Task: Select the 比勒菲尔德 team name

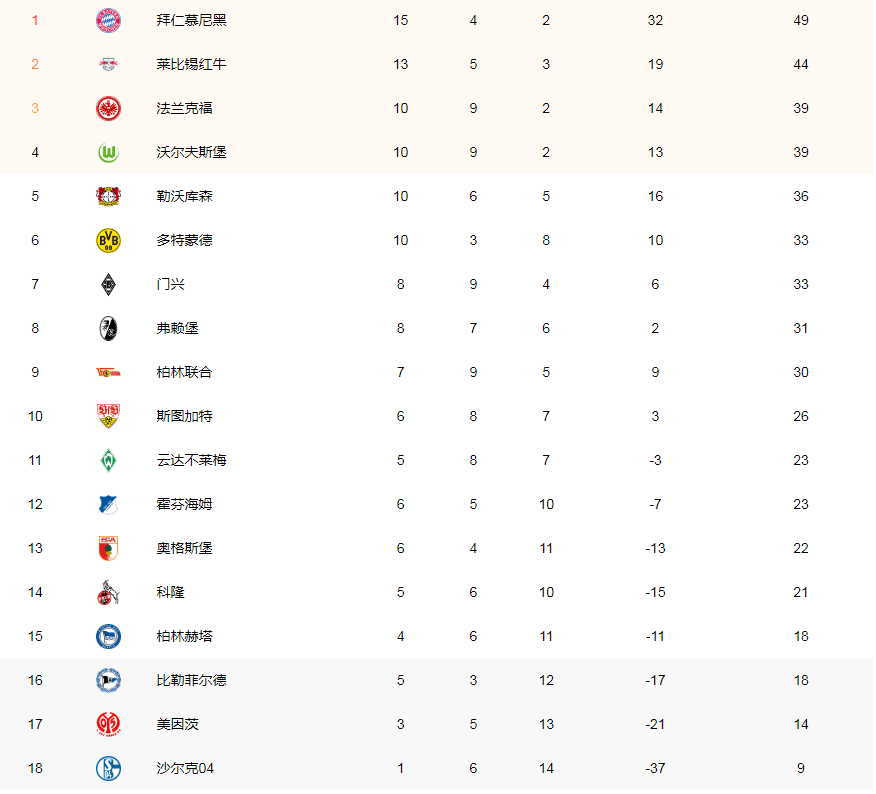Action: tap(192, 680)
